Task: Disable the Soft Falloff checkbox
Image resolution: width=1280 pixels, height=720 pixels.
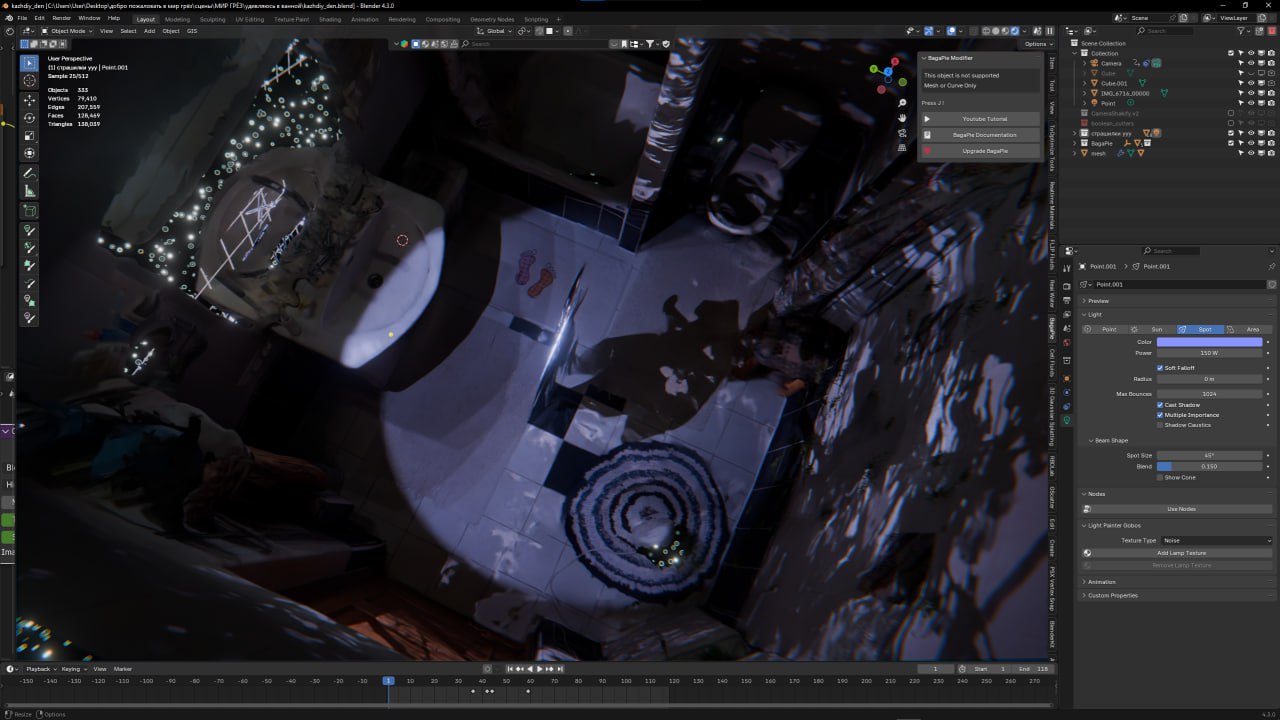Action: [1160, 368]
